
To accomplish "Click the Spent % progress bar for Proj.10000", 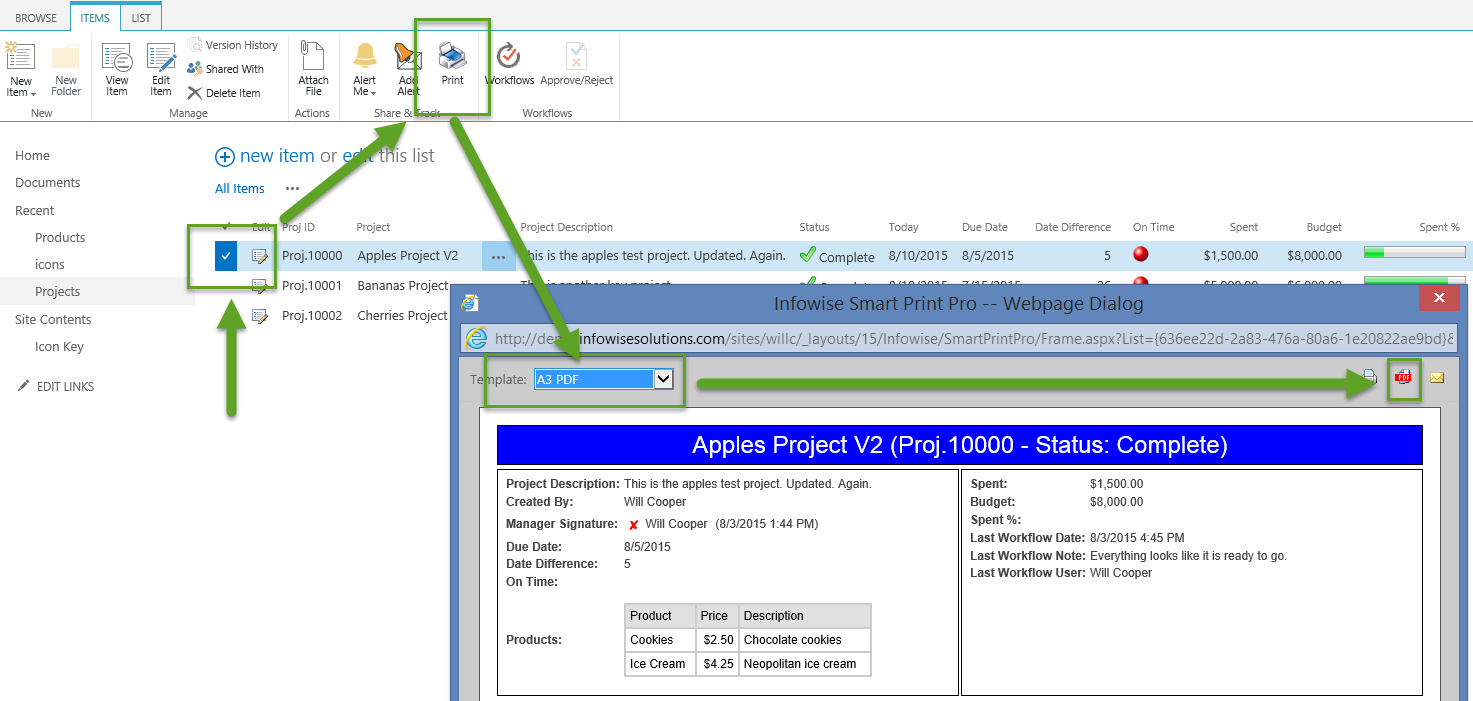I will pos(1414,253).
